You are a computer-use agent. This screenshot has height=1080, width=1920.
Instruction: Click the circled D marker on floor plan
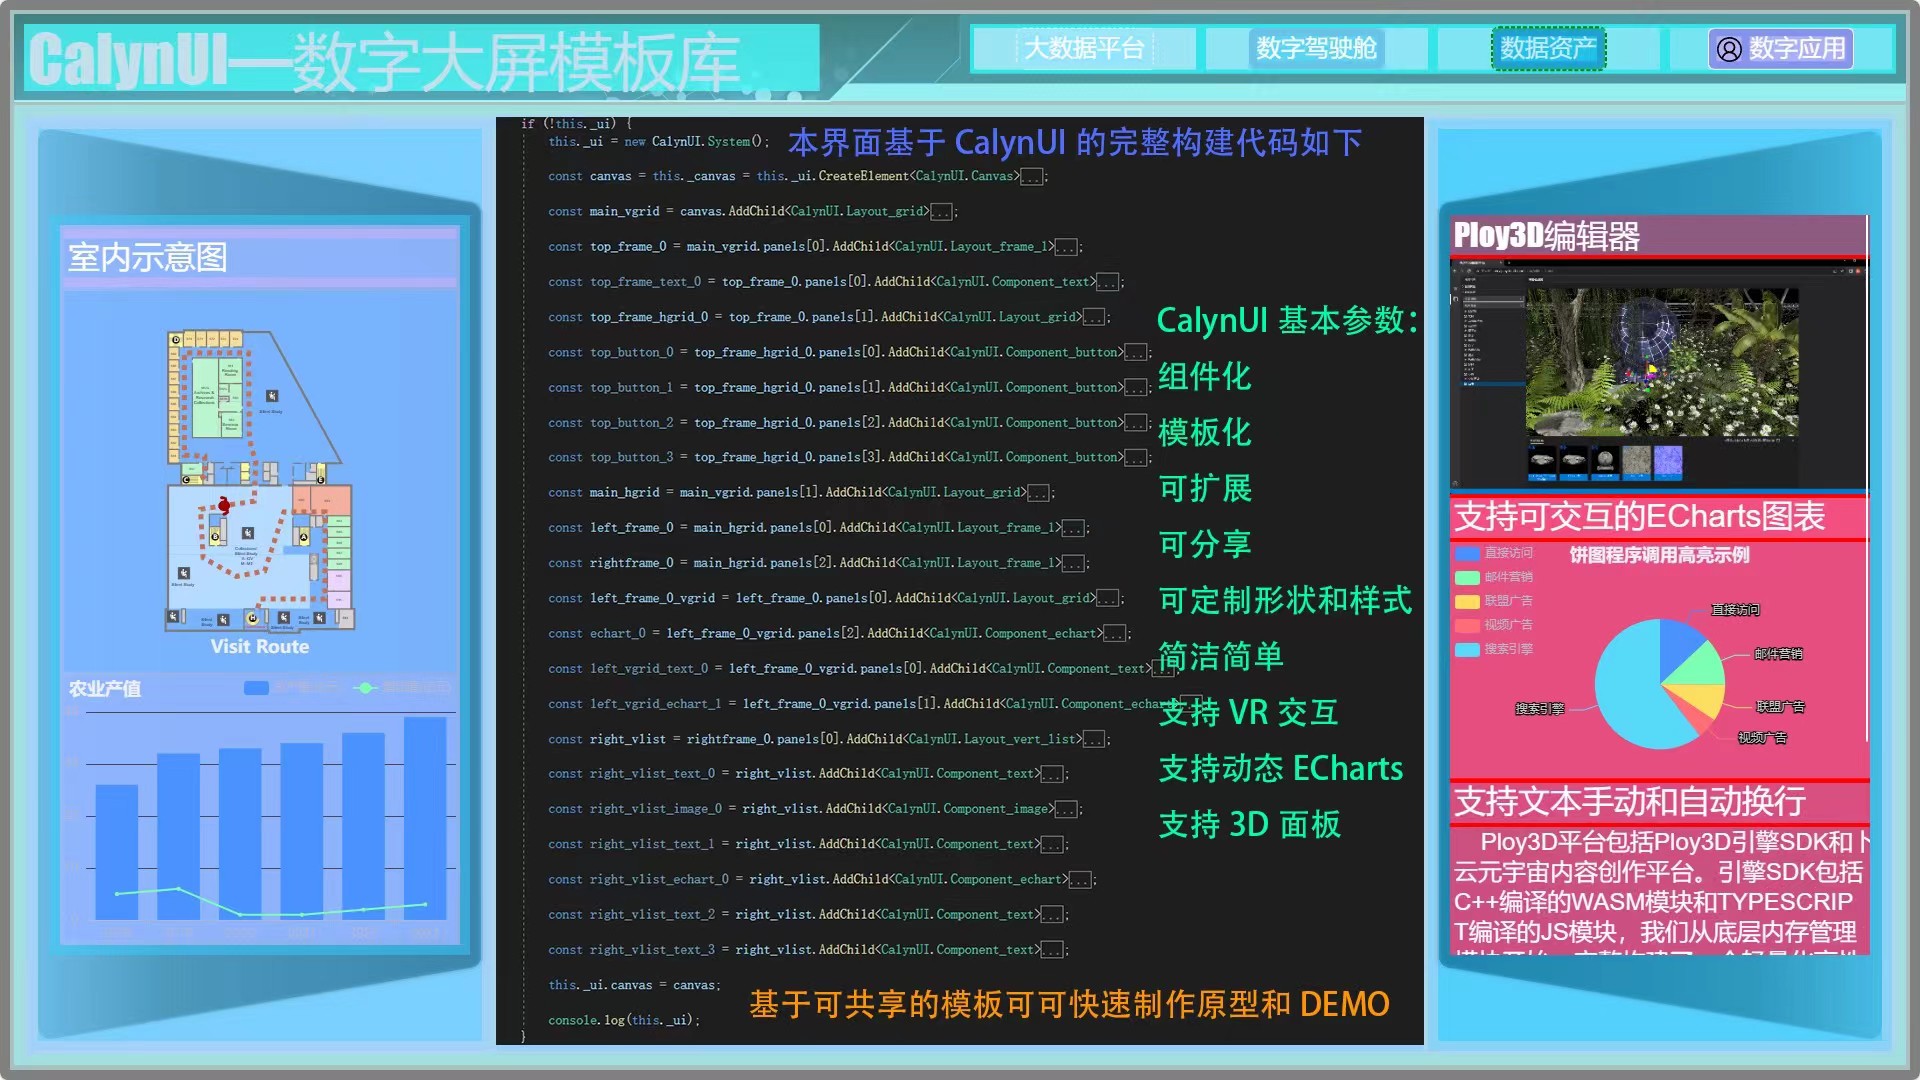pos(176,340)
